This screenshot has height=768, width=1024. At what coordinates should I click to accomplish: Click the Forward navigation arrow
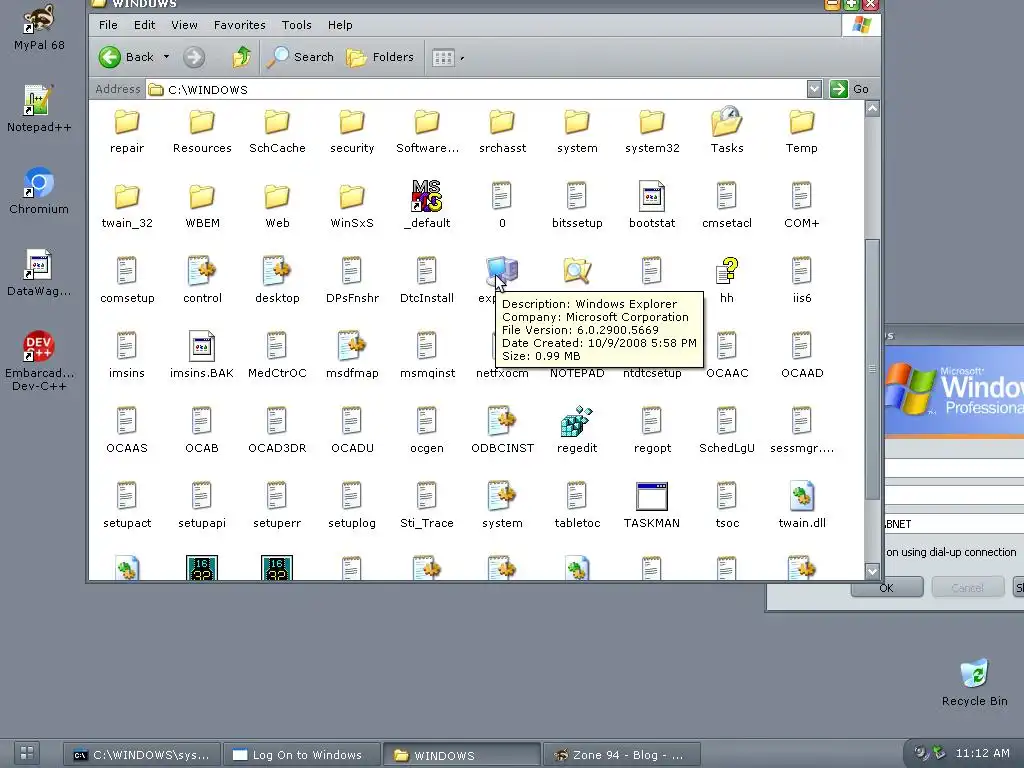193,57
